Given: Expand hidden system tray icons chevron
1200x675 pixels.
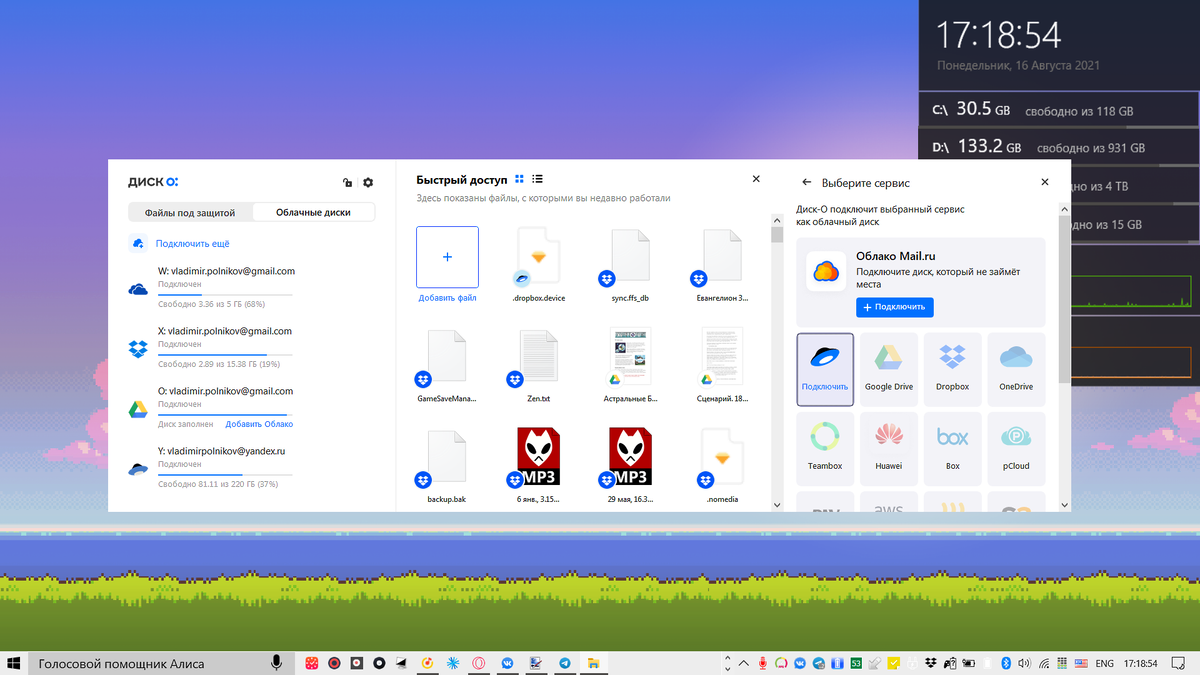Looking at the screenshot, I should click(742, 663).
